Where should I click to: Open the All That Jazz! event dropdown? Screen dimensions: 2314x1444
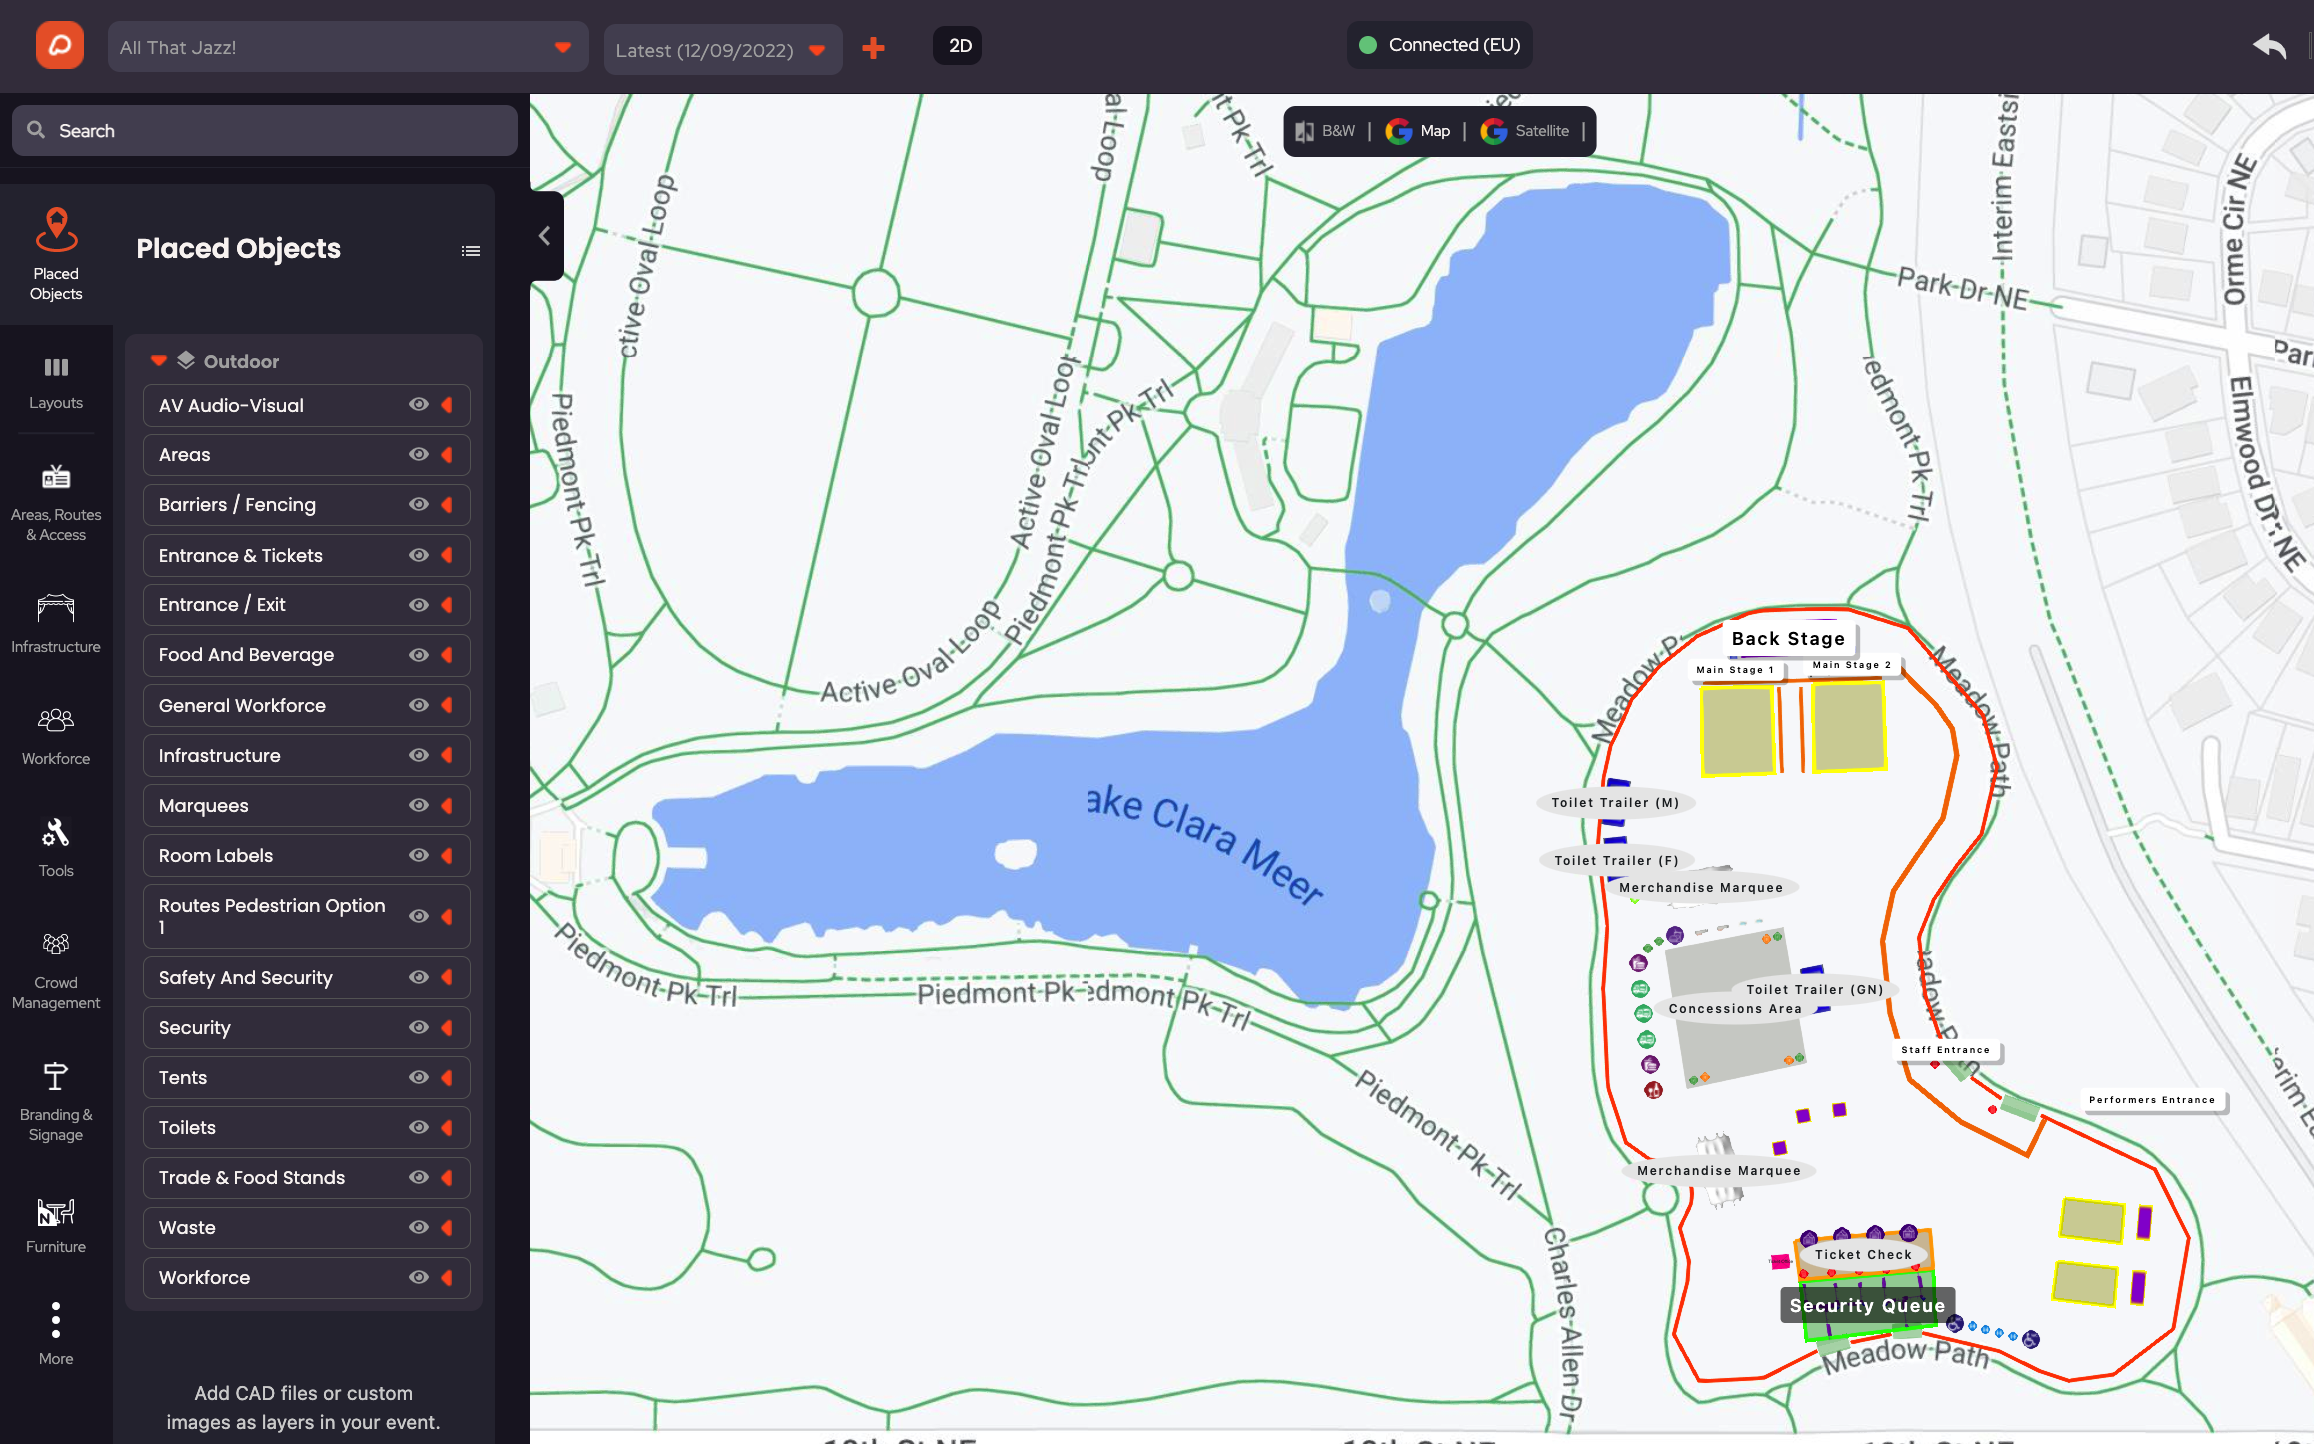pos(347,47)
